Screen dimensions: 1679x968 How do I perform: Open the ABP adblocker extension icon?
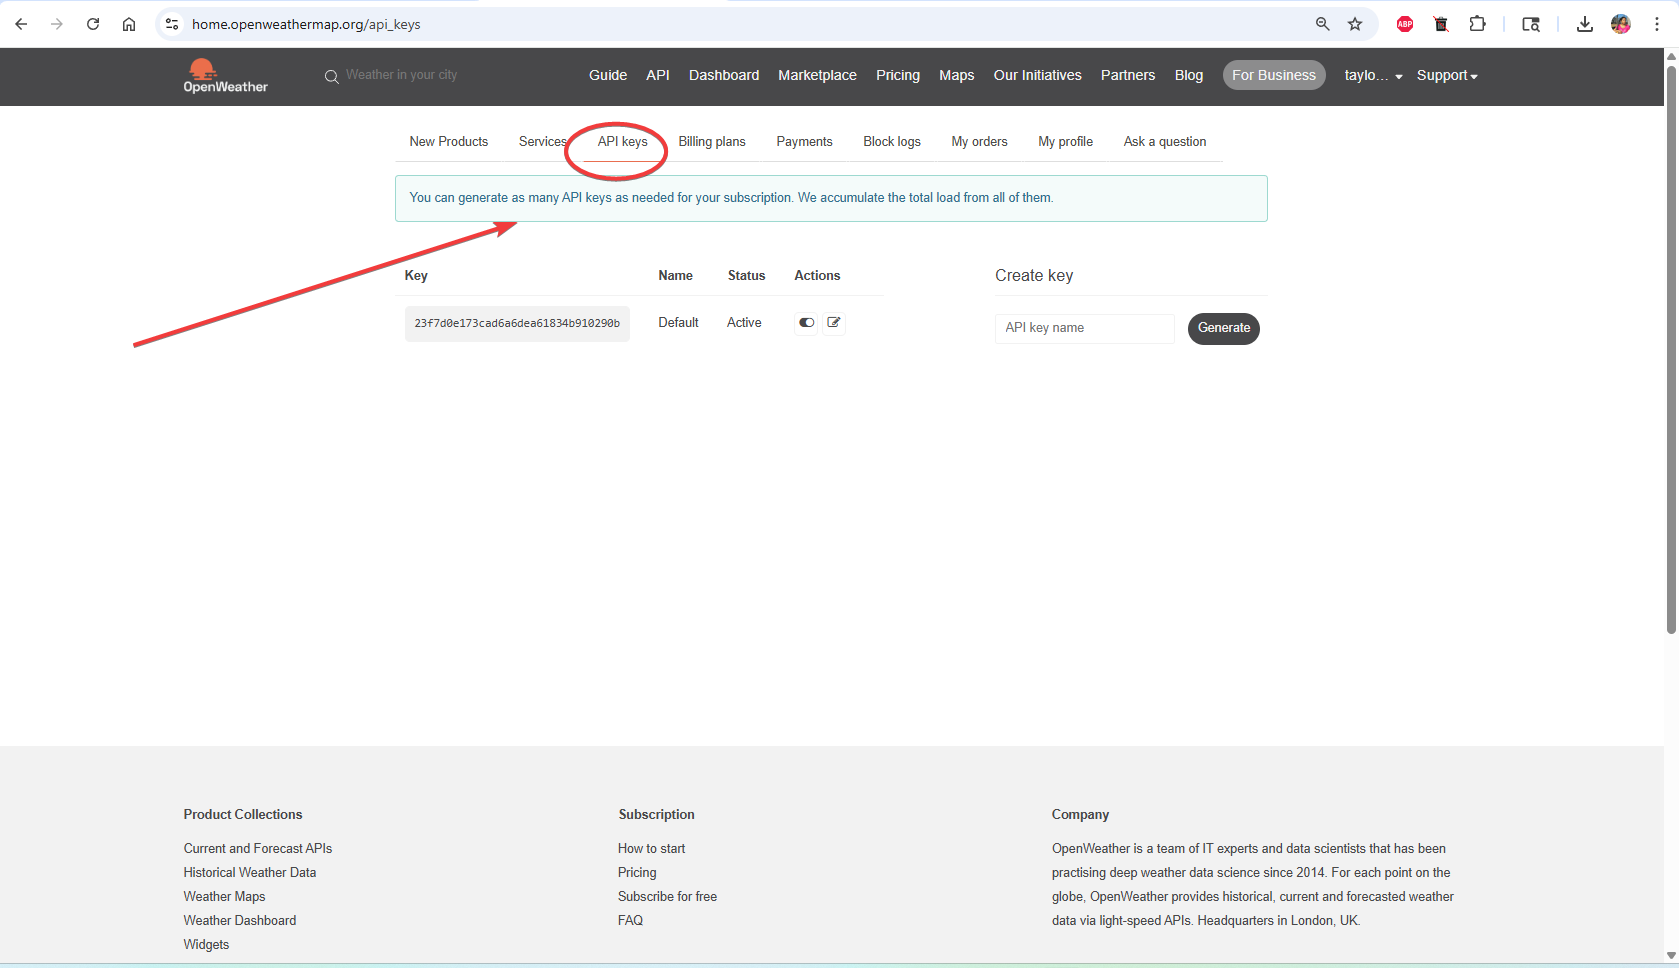pyautogui.click(x=1405, y=24)
